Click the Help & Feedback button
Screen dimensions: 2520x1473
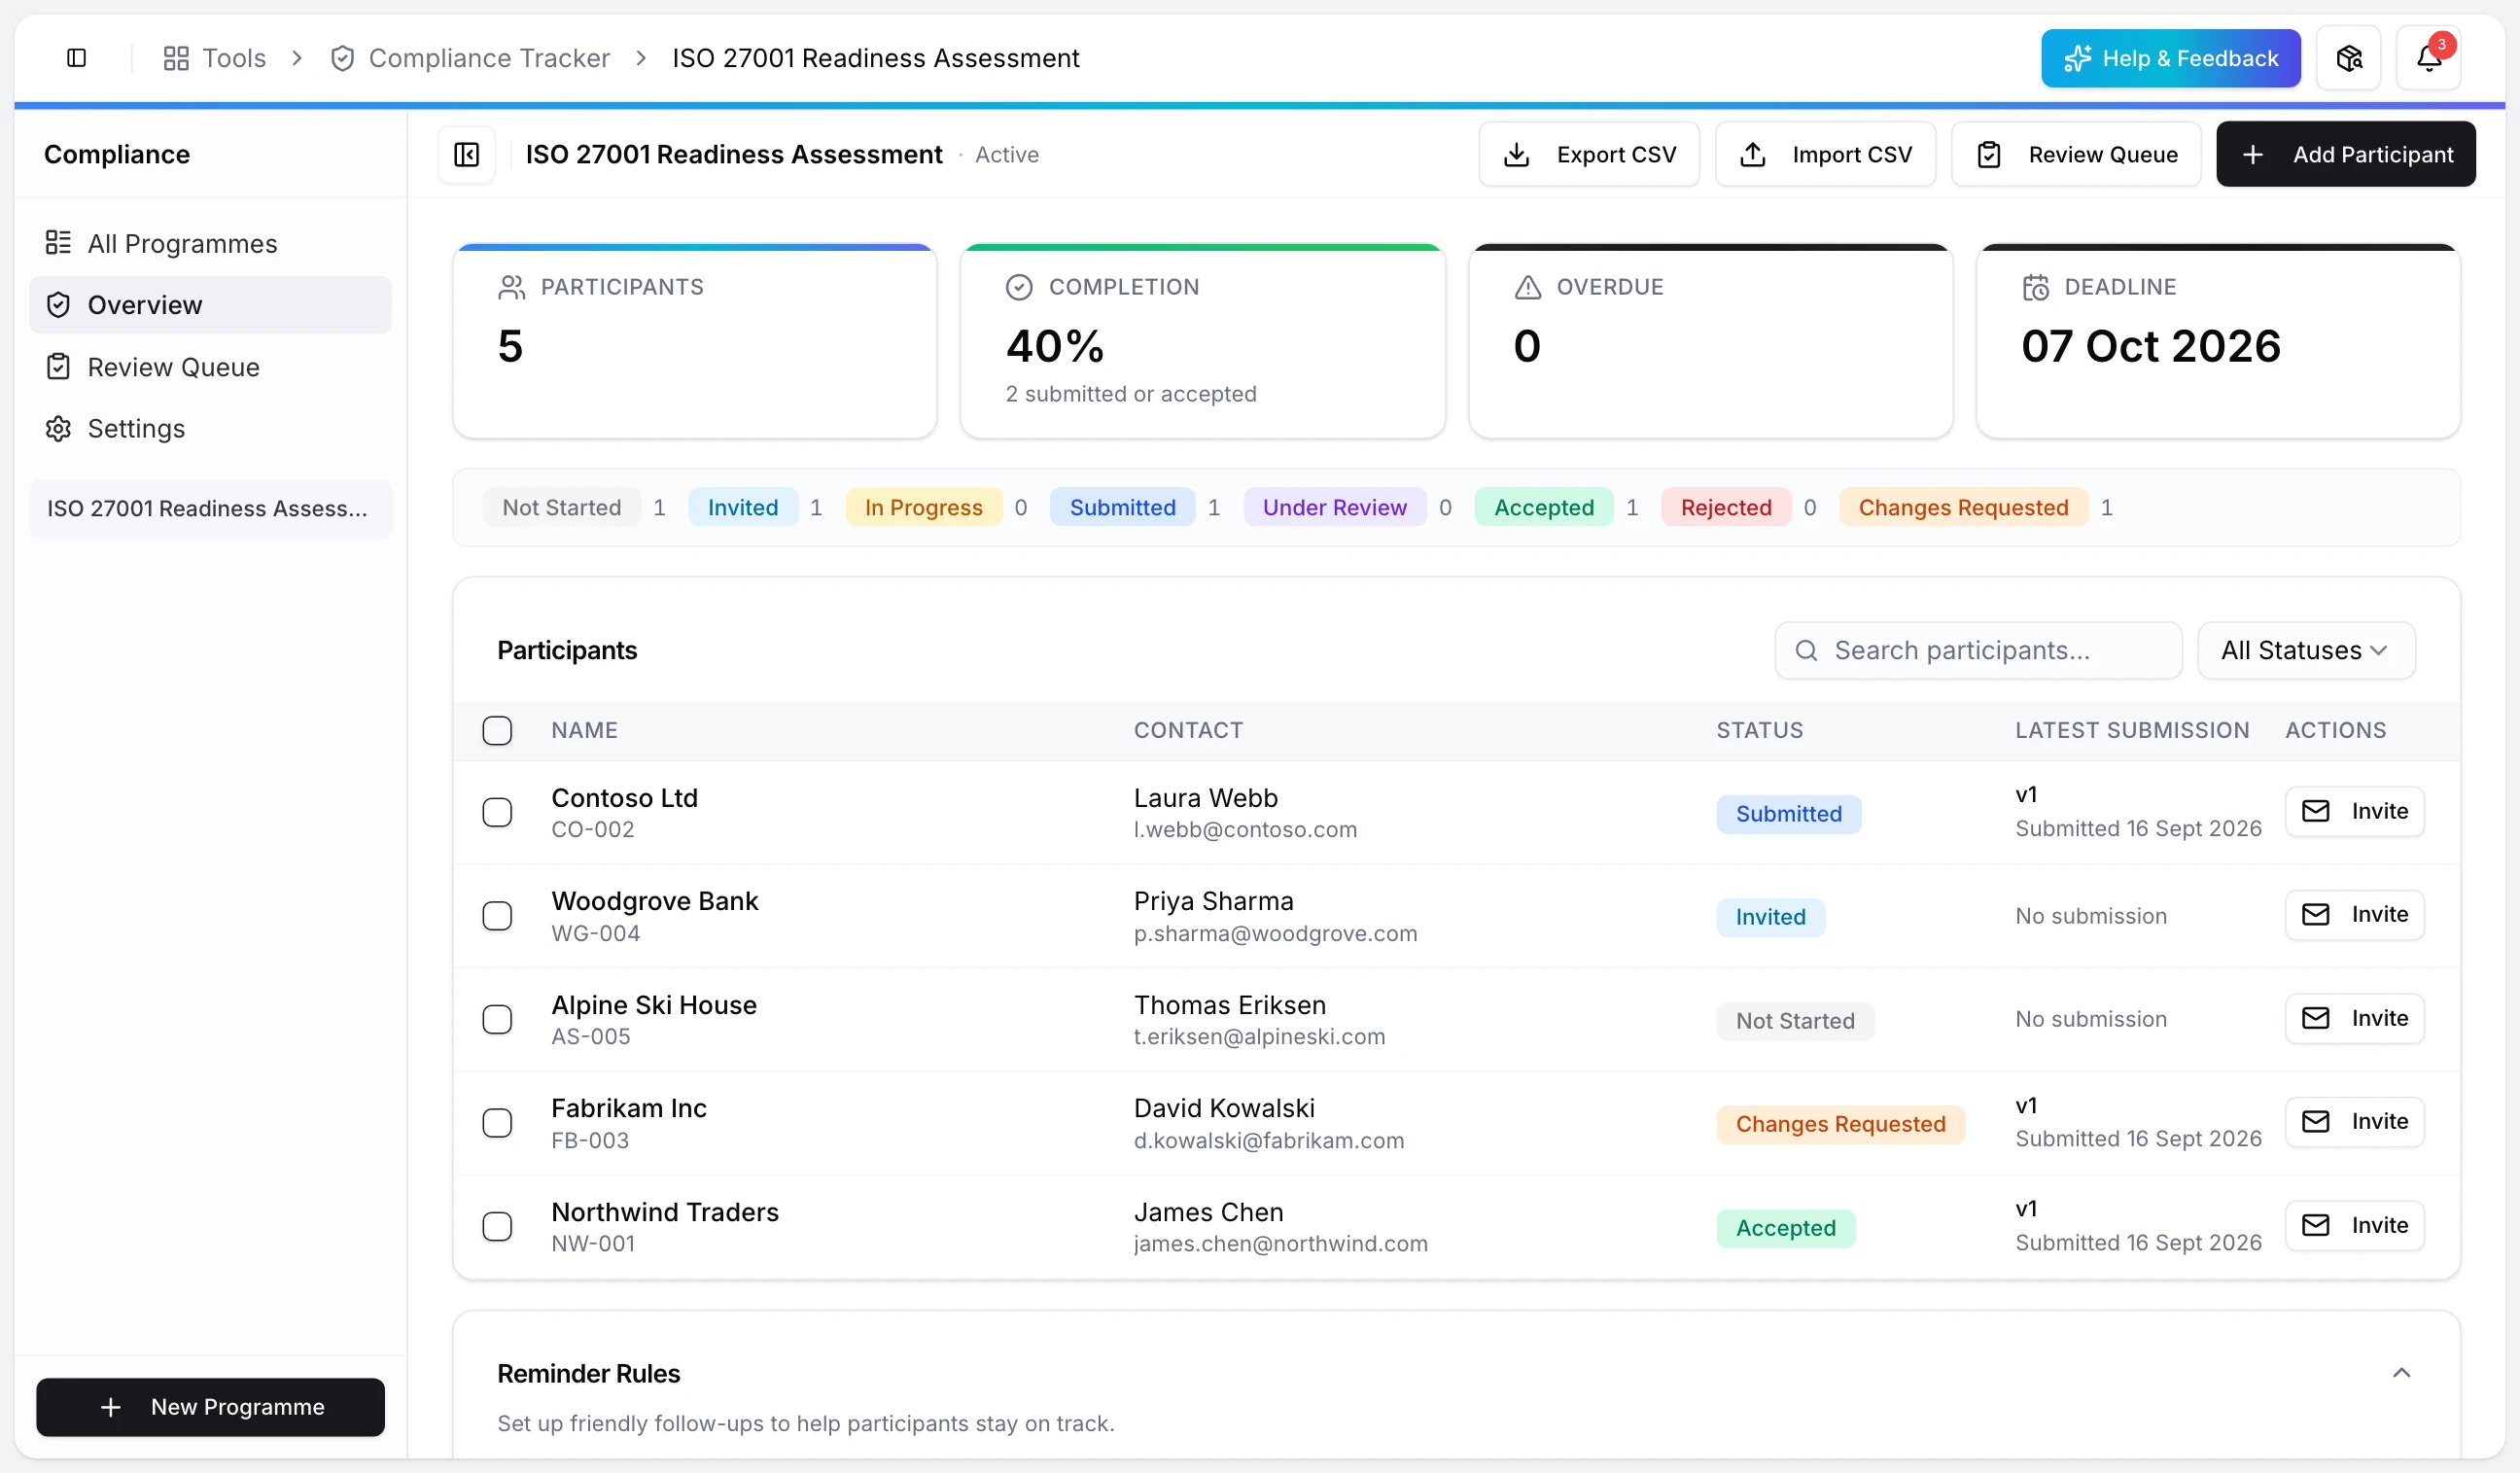(x=2170, y=58)
